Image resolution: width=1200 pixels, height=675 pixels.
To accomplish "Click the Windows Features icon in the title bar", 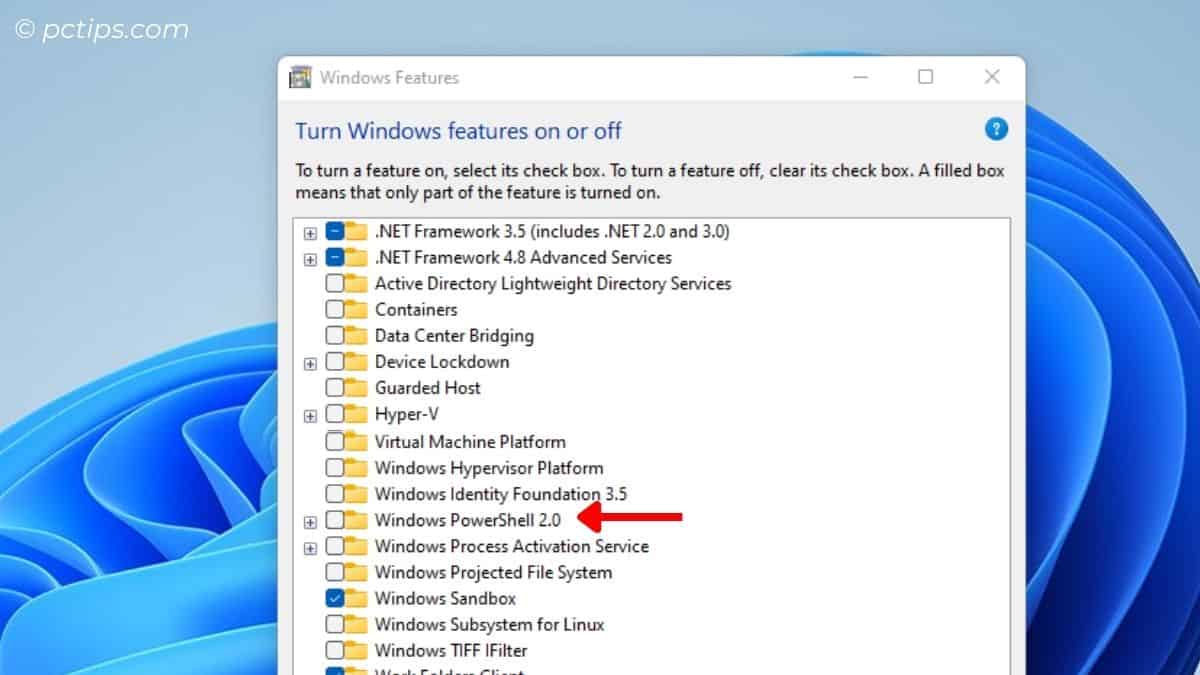I will (299, 77).
